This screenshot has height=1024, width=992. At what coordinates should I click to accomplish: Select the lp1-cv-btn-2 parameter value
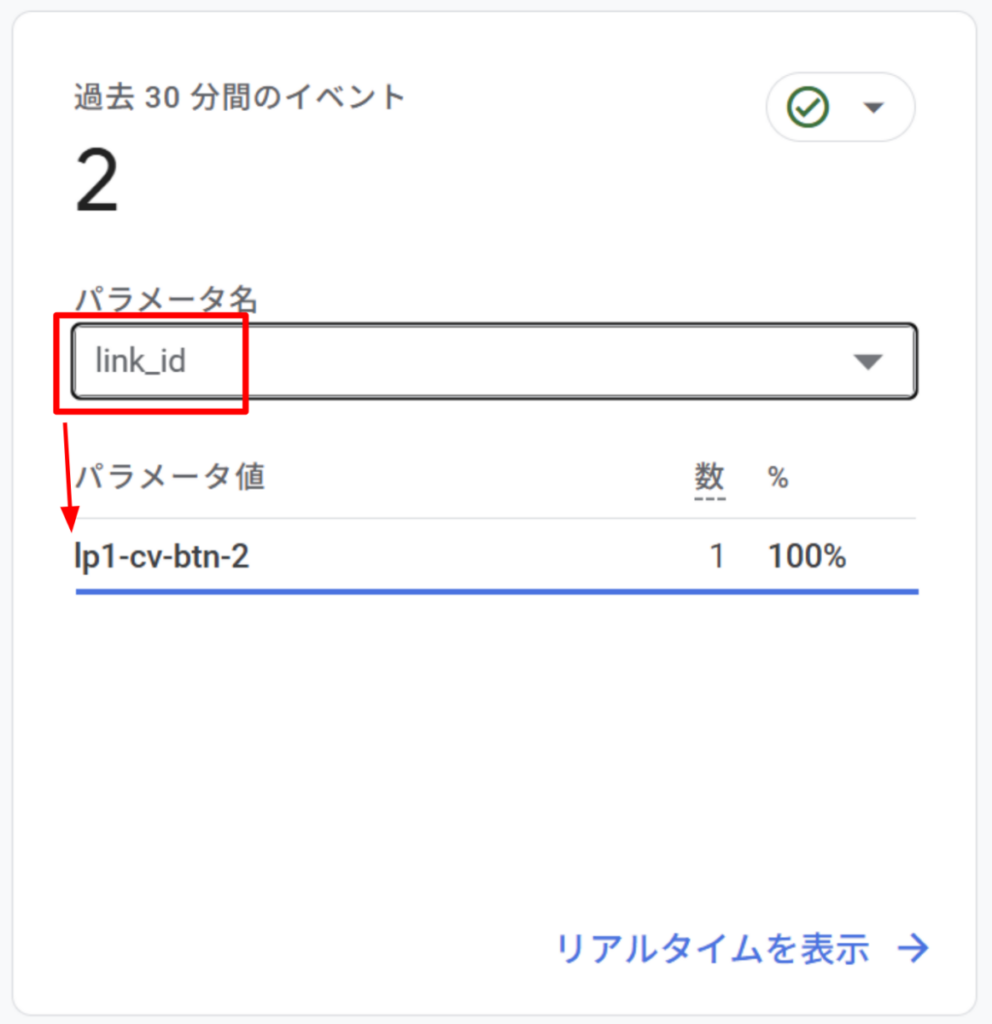(163, 556)
